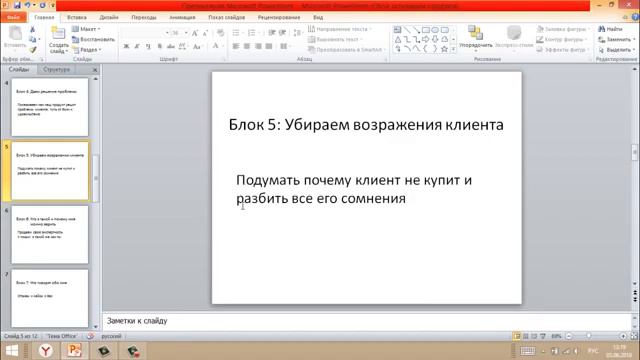The height and width of the screenshot is (360, 640).
Task: Click the Выровнять текст button
Action: point(335,39)
